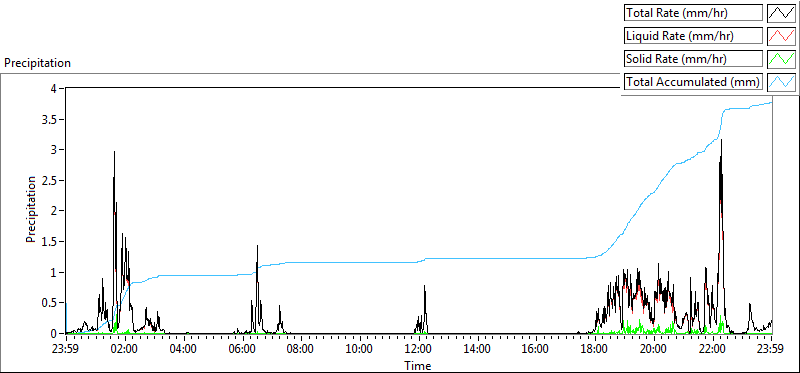Click the leftmost 23:59 time axis label
This screenshot has height=373, width=800.
[x=66, y=350]
